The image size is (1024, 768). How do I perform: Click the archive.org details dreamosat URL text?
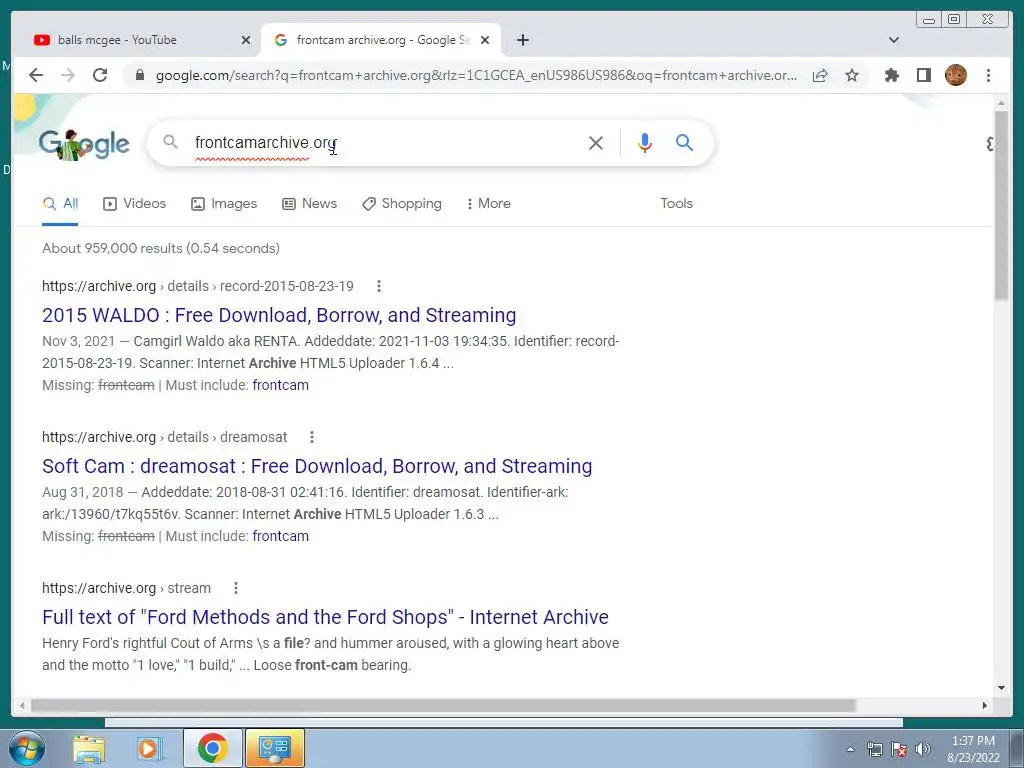165,437
